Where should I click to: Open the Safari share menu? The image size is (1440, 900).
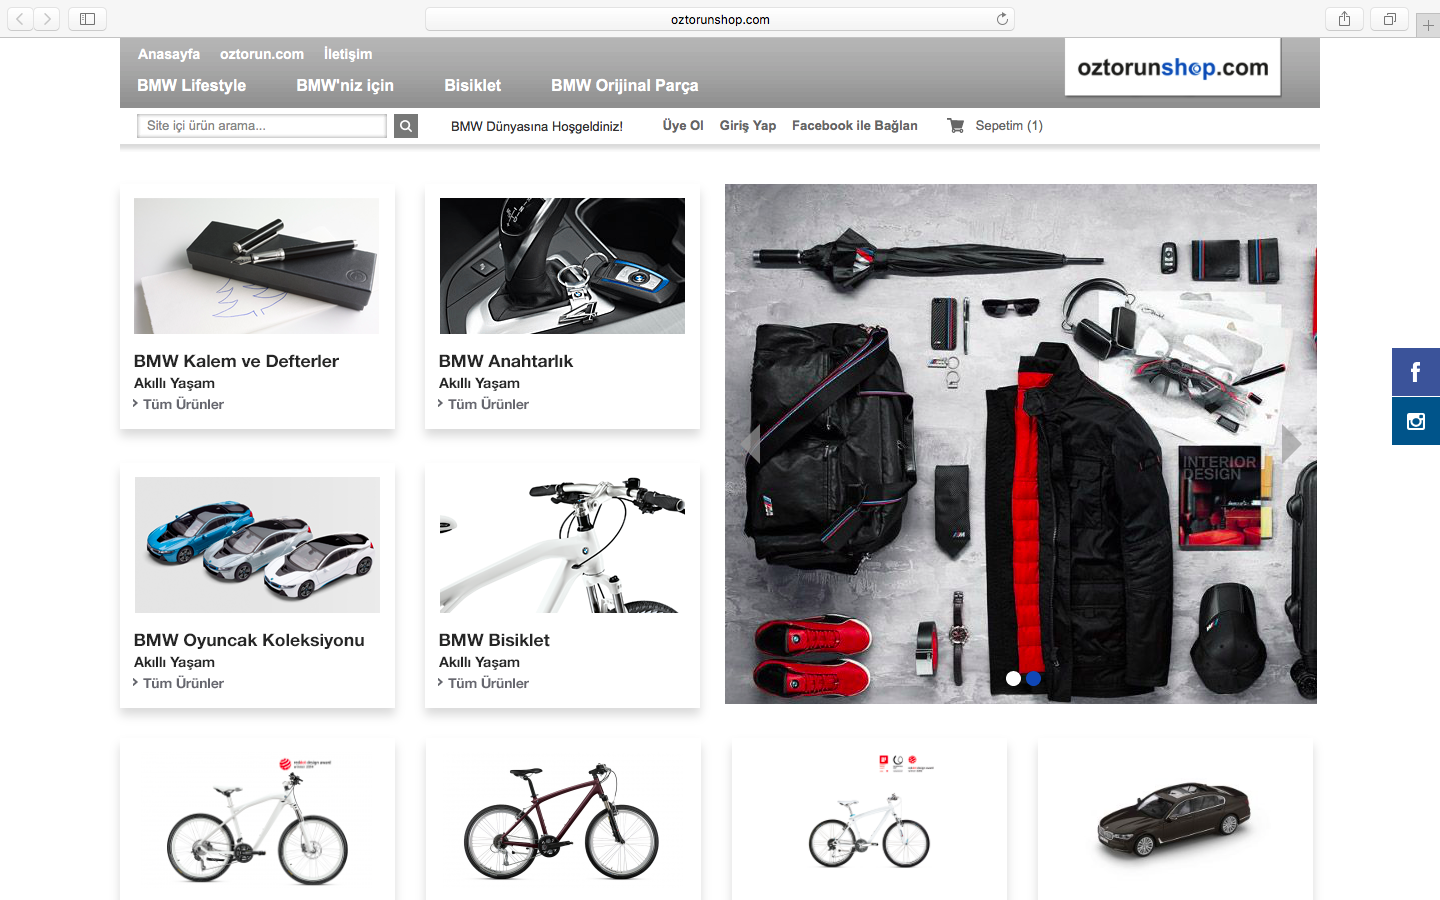pyautogui.click(x=1345, y=19)
